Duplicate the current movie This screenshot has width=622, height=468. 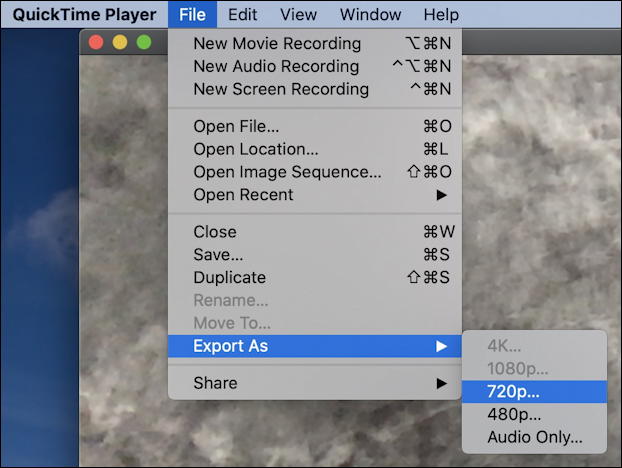pyautogui.click(x=315, y=277)
